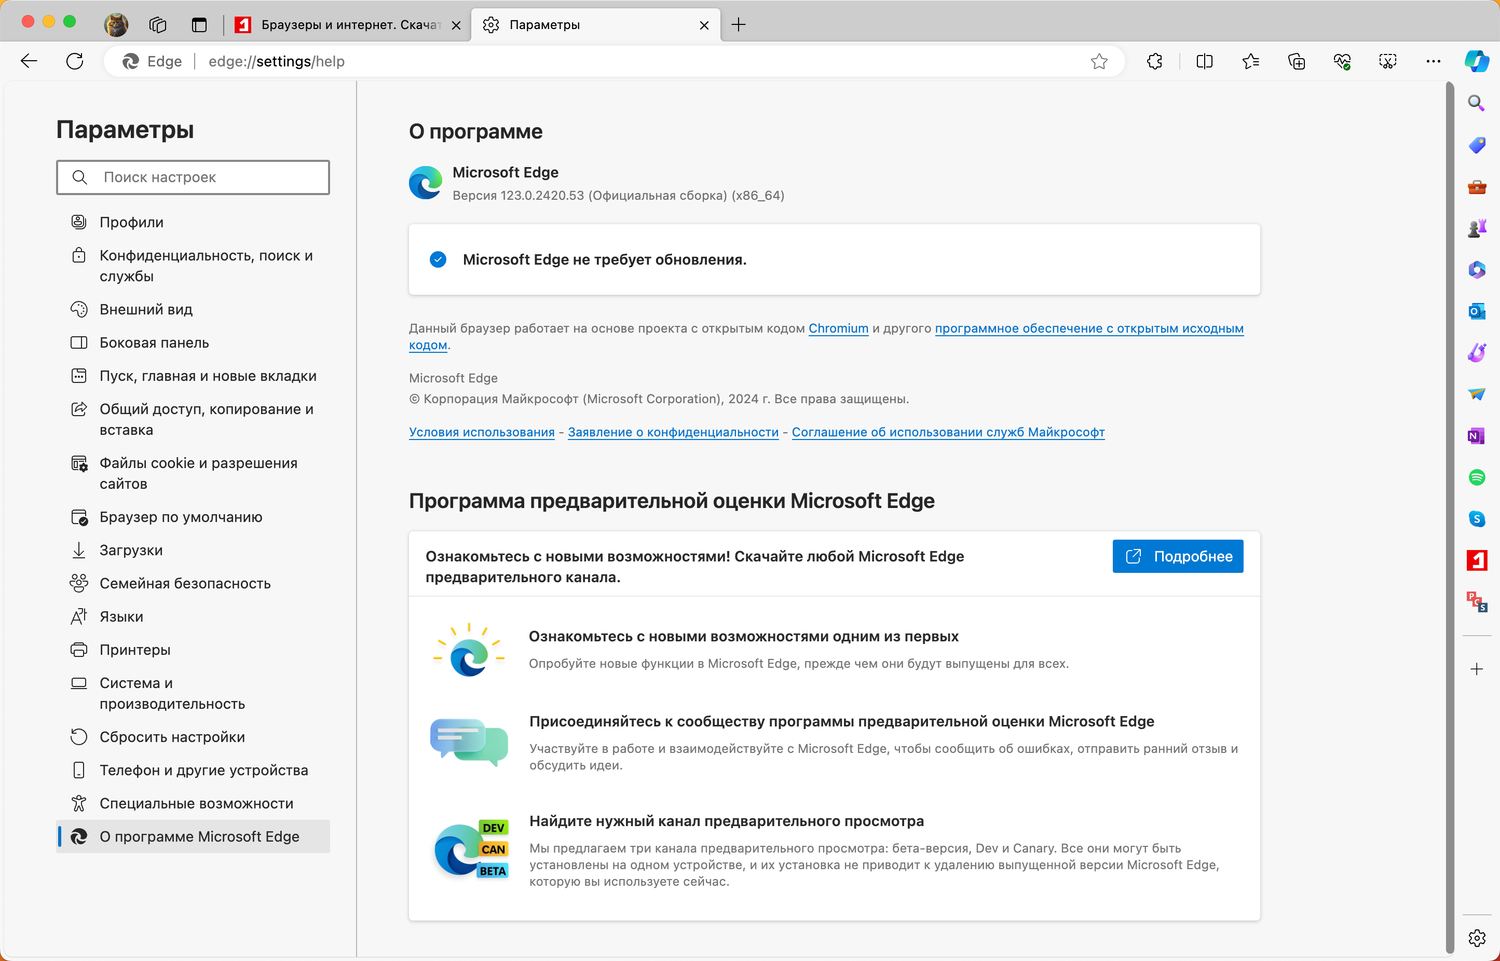Open the Условия использования link
This screenshot has width=1500, height=961.
pos(481,432)
